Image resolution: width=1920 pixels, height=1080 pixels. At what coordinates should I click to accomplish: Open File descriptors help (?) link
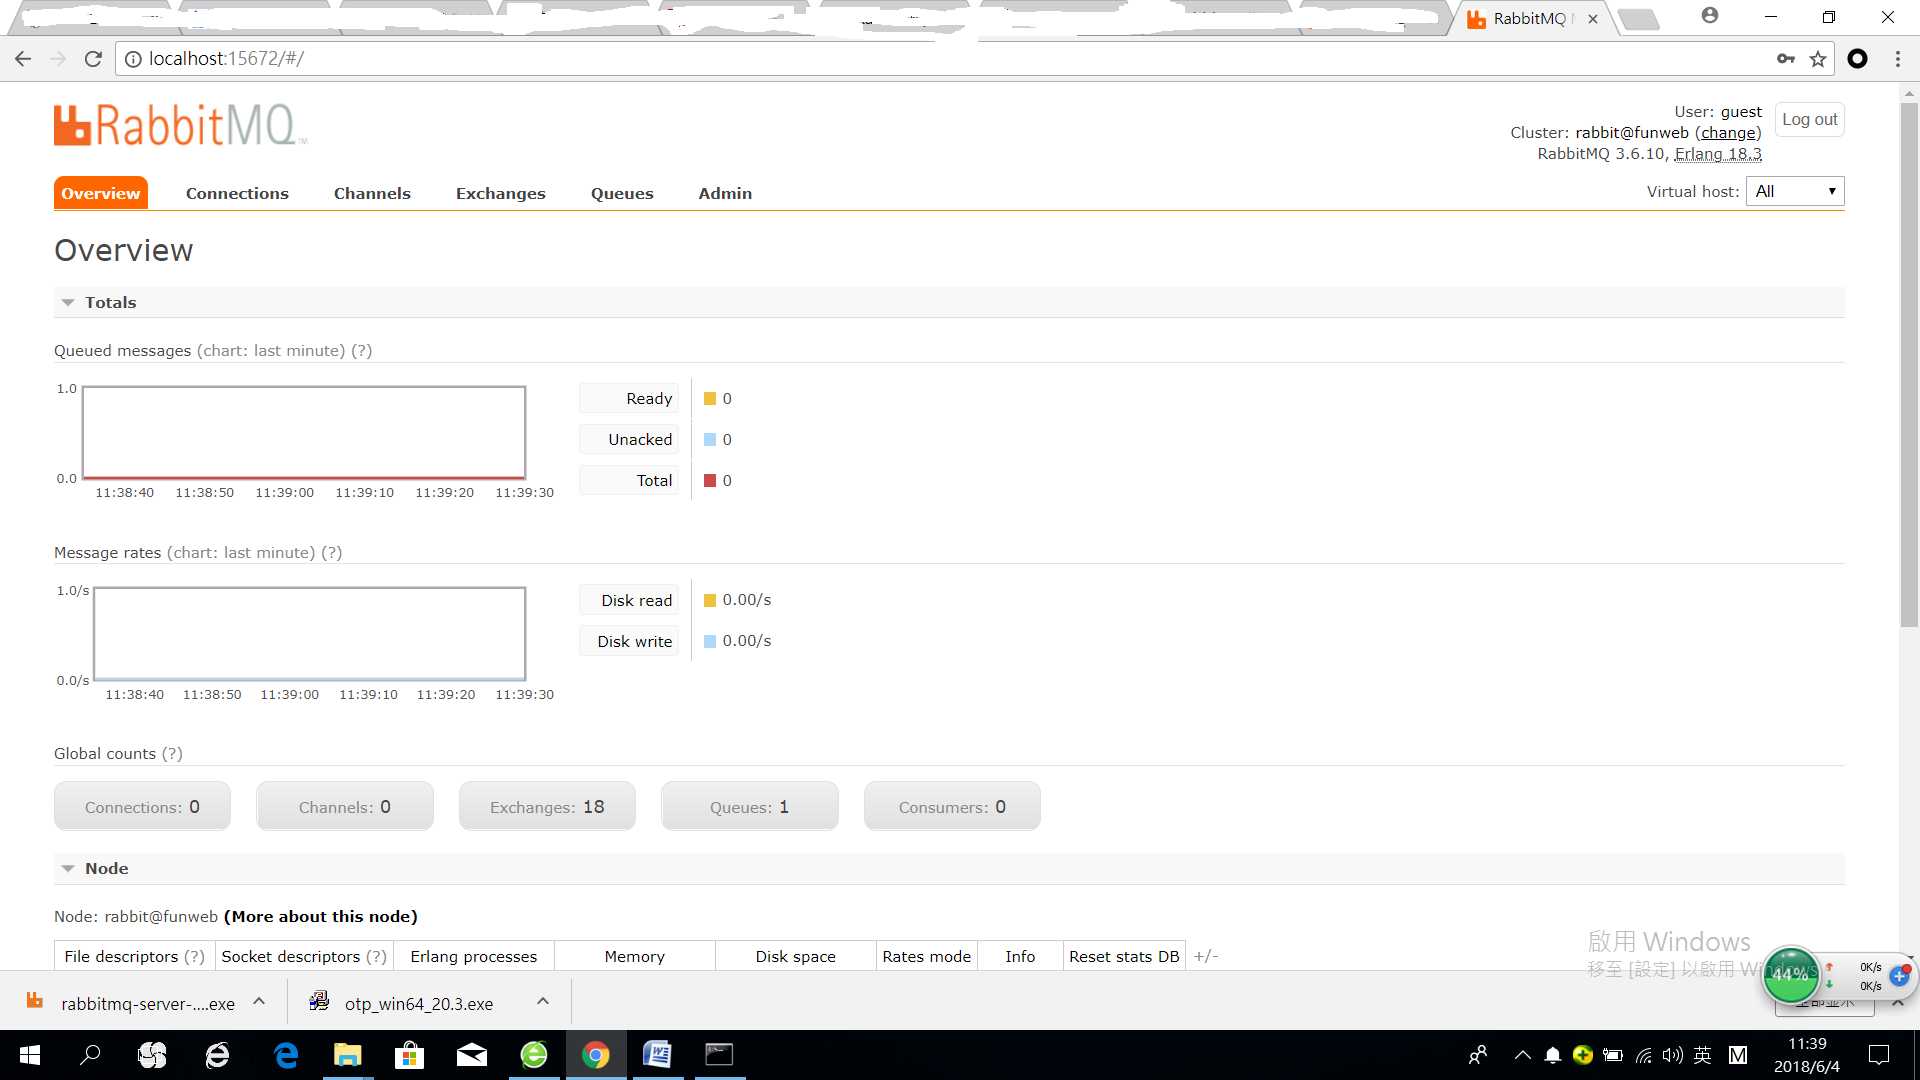click(194, 957)
